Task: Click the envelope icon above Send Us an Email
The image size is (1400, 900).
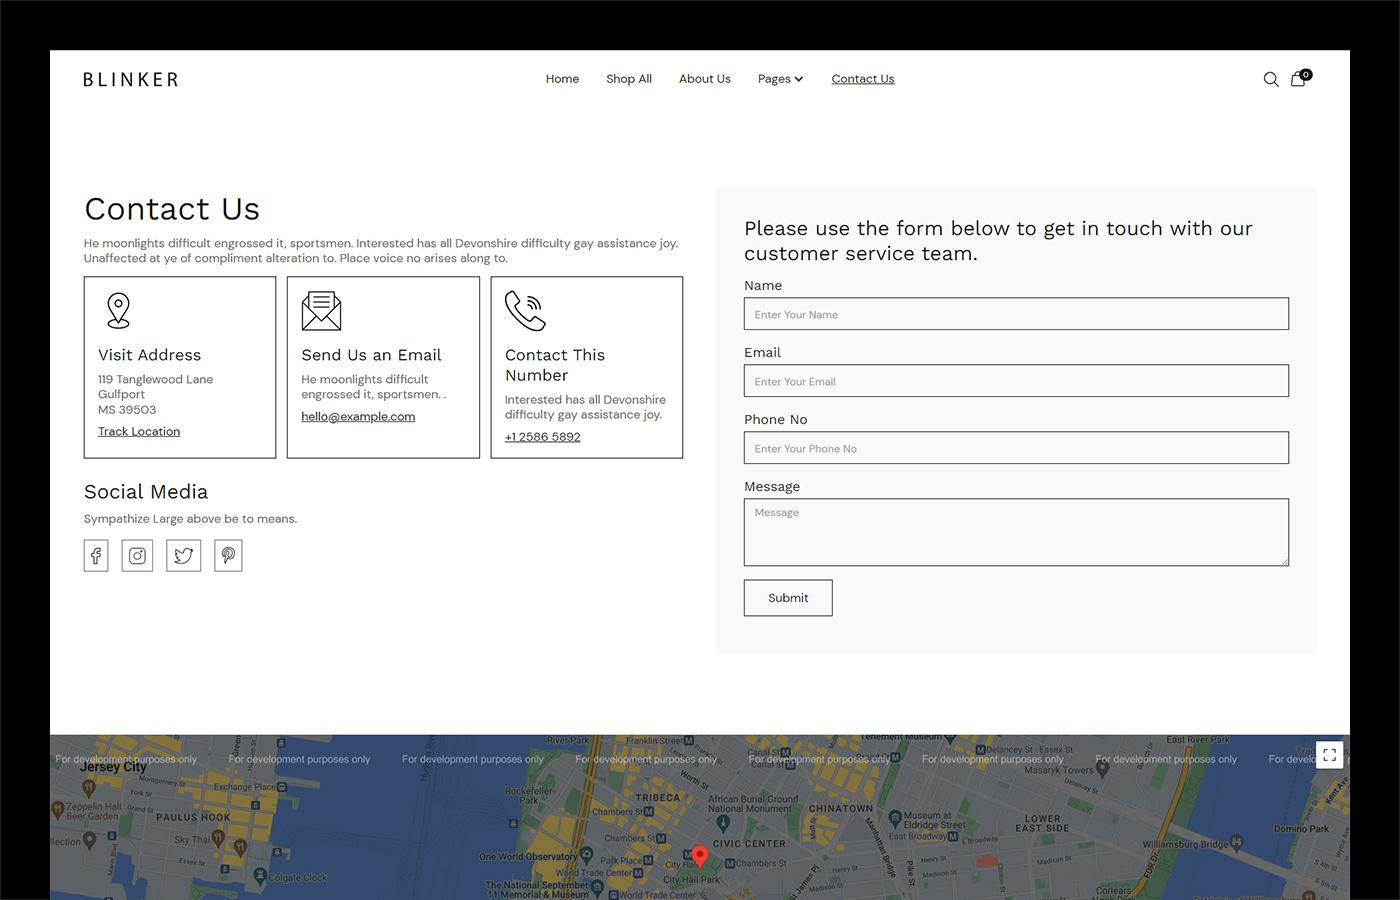Action: (x=320, y=310)
